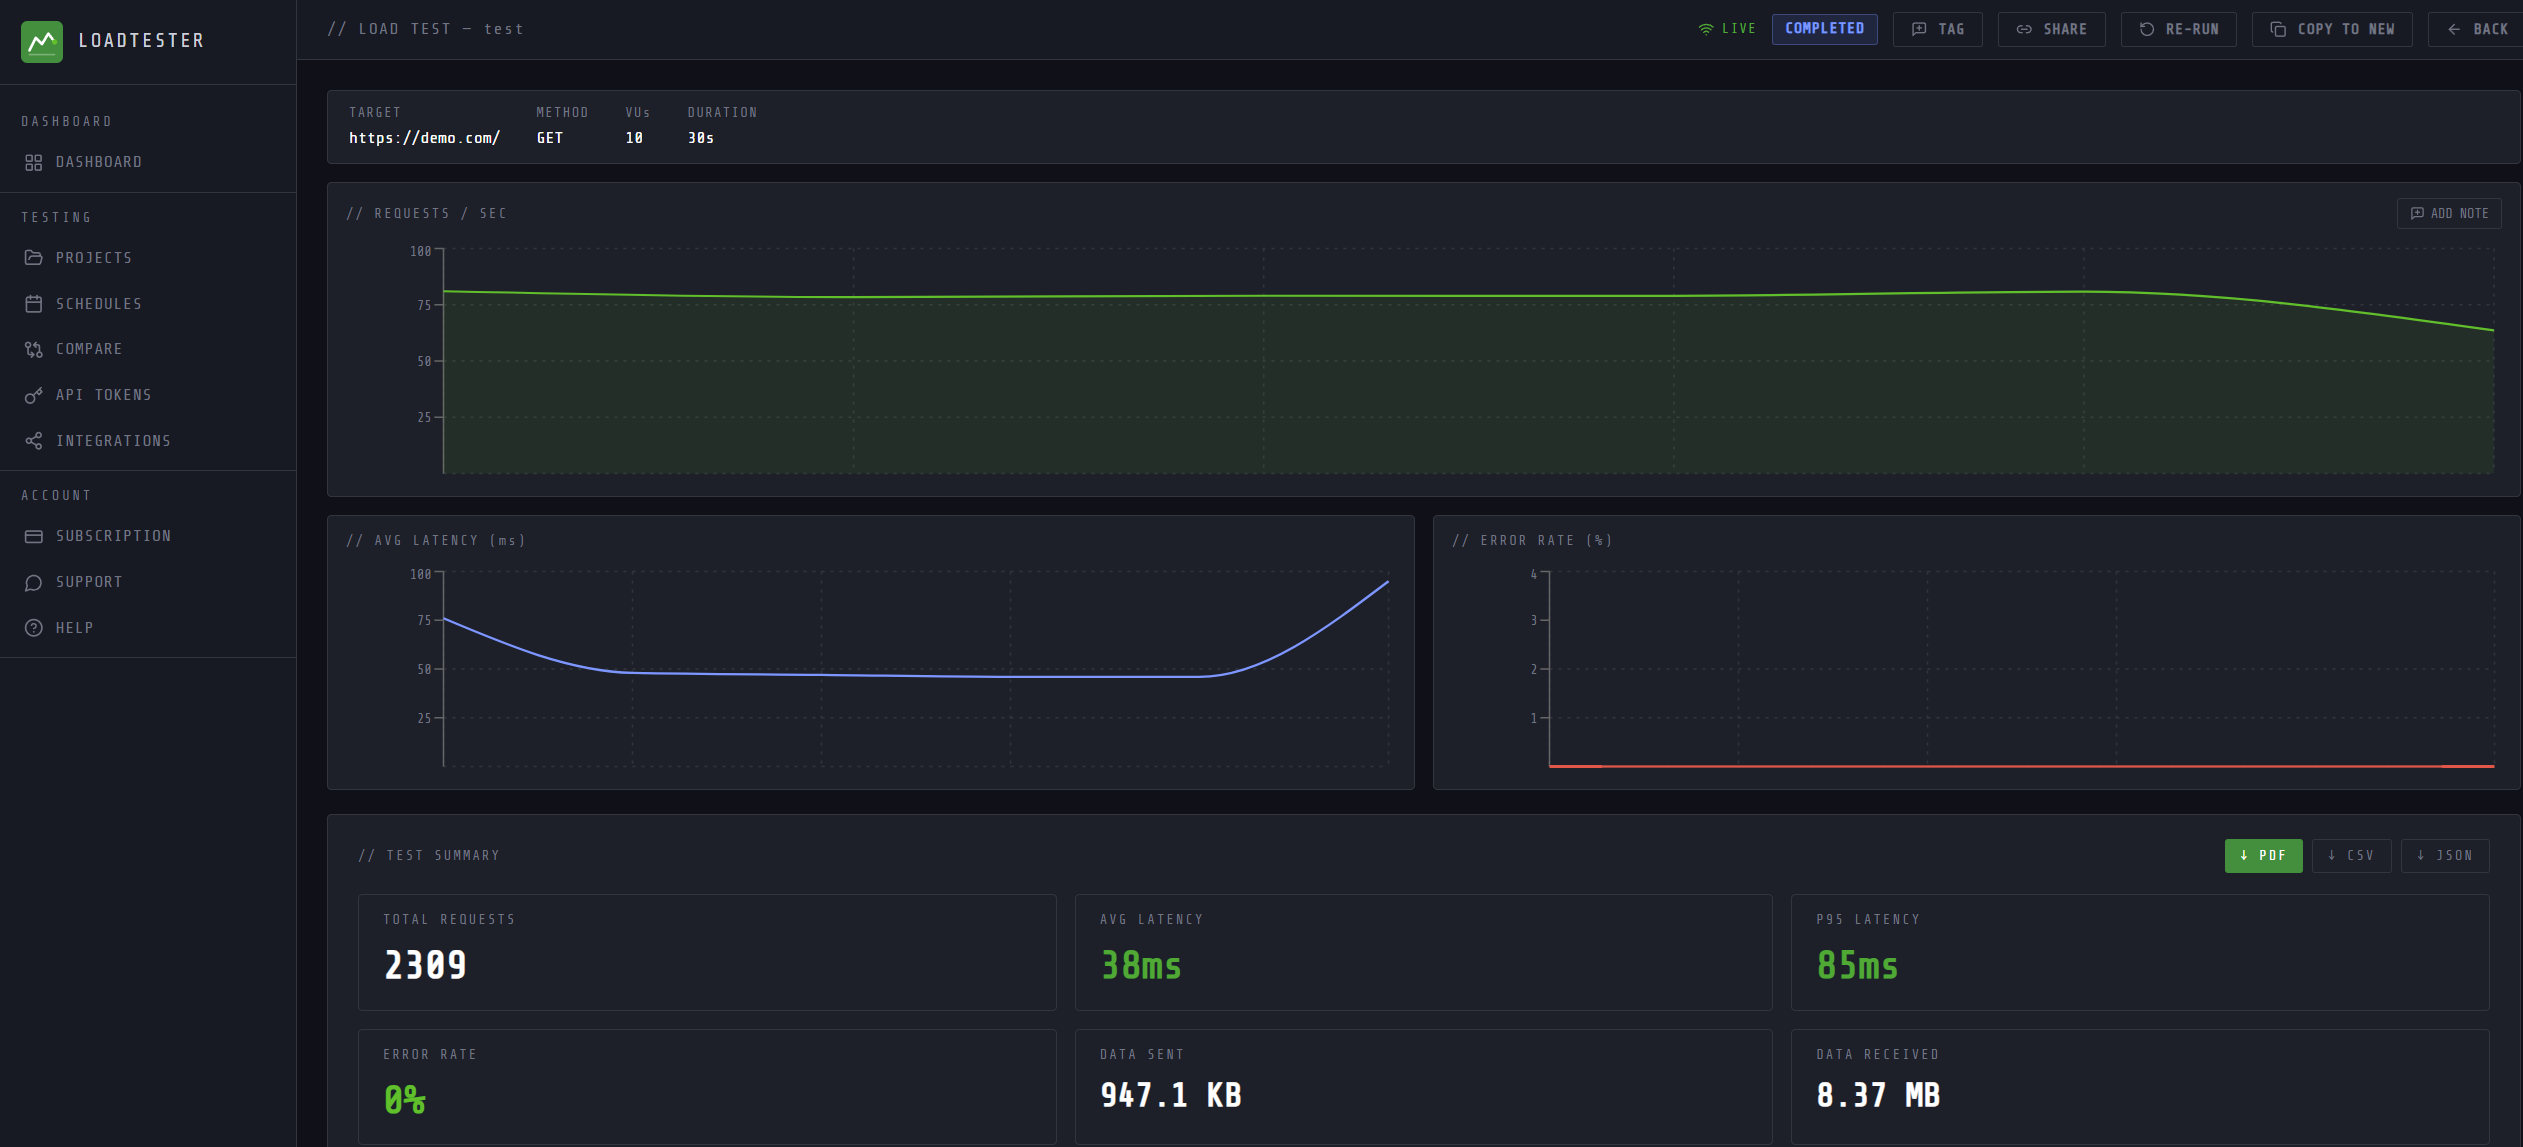Click the Add Note icon on requests chart
This screenshot has width=2523, height=1147.
[x=2417, y=213]
